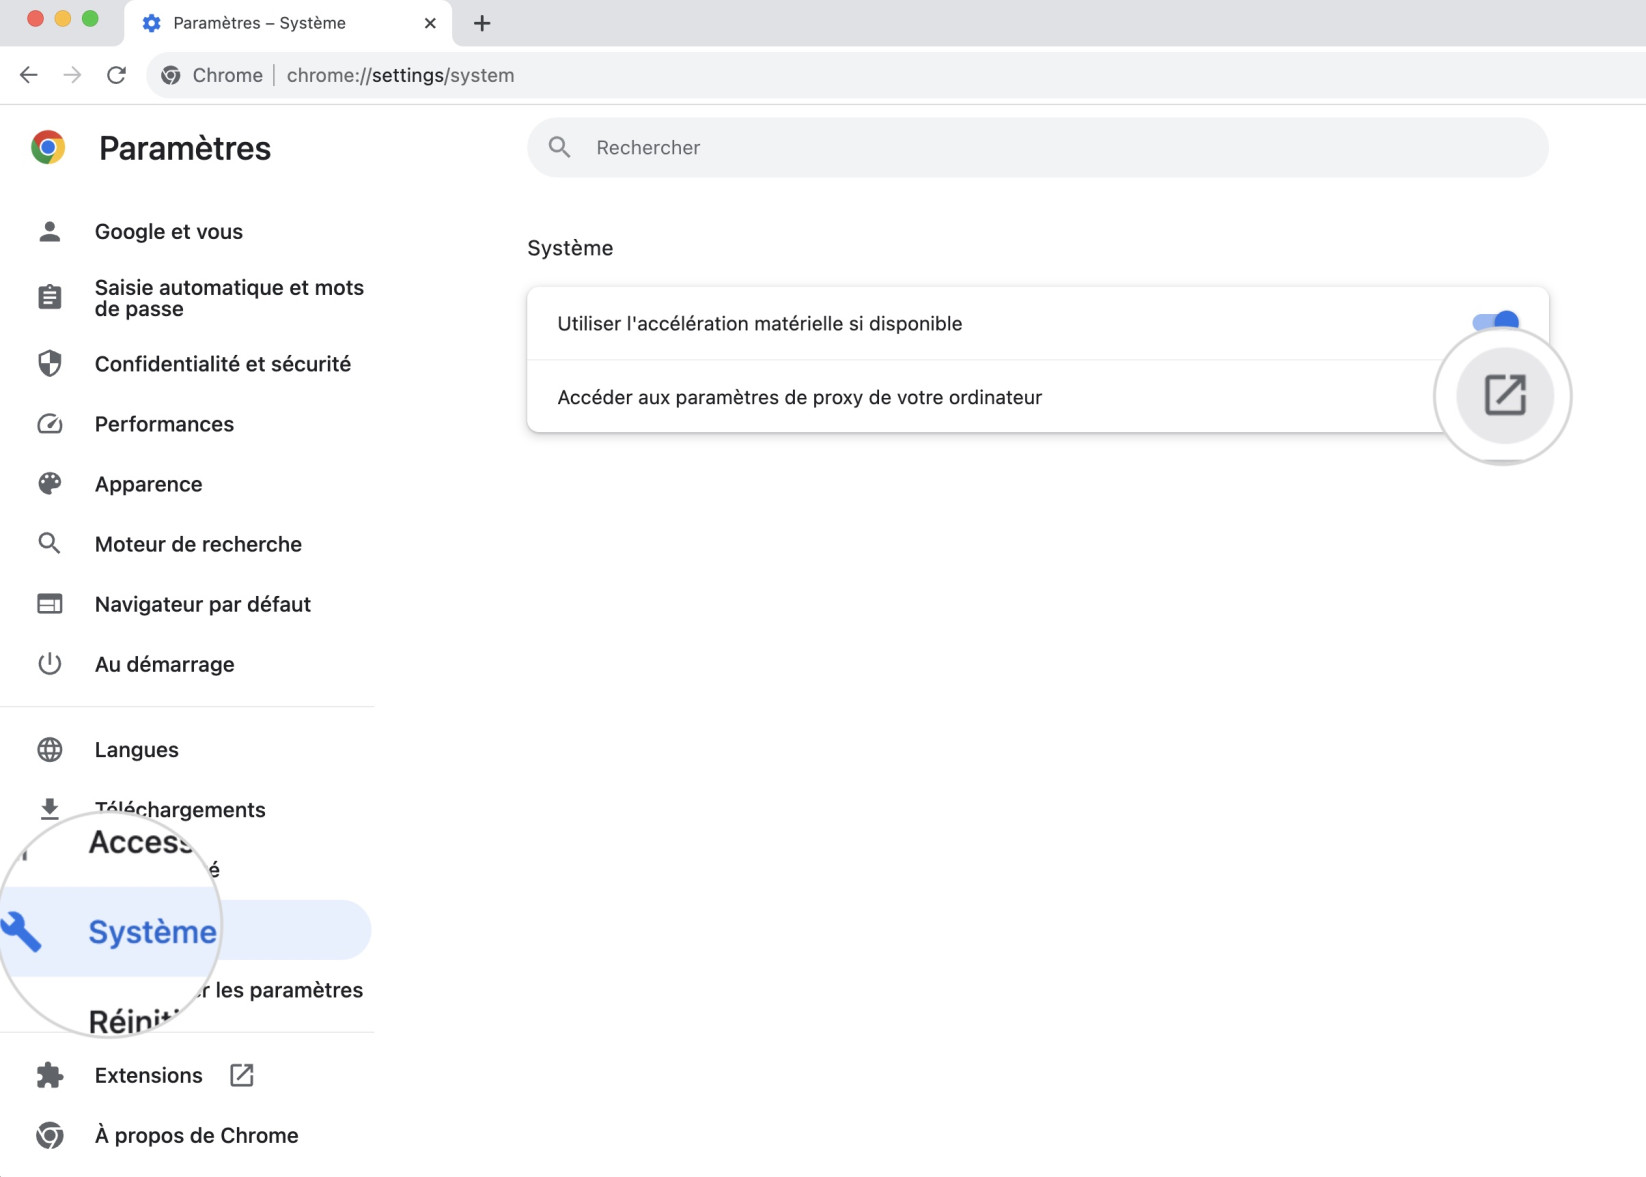Click the Rechercher search field
The width and height of the screenshot is (1646, 1177).
(x=1038, y=148)
